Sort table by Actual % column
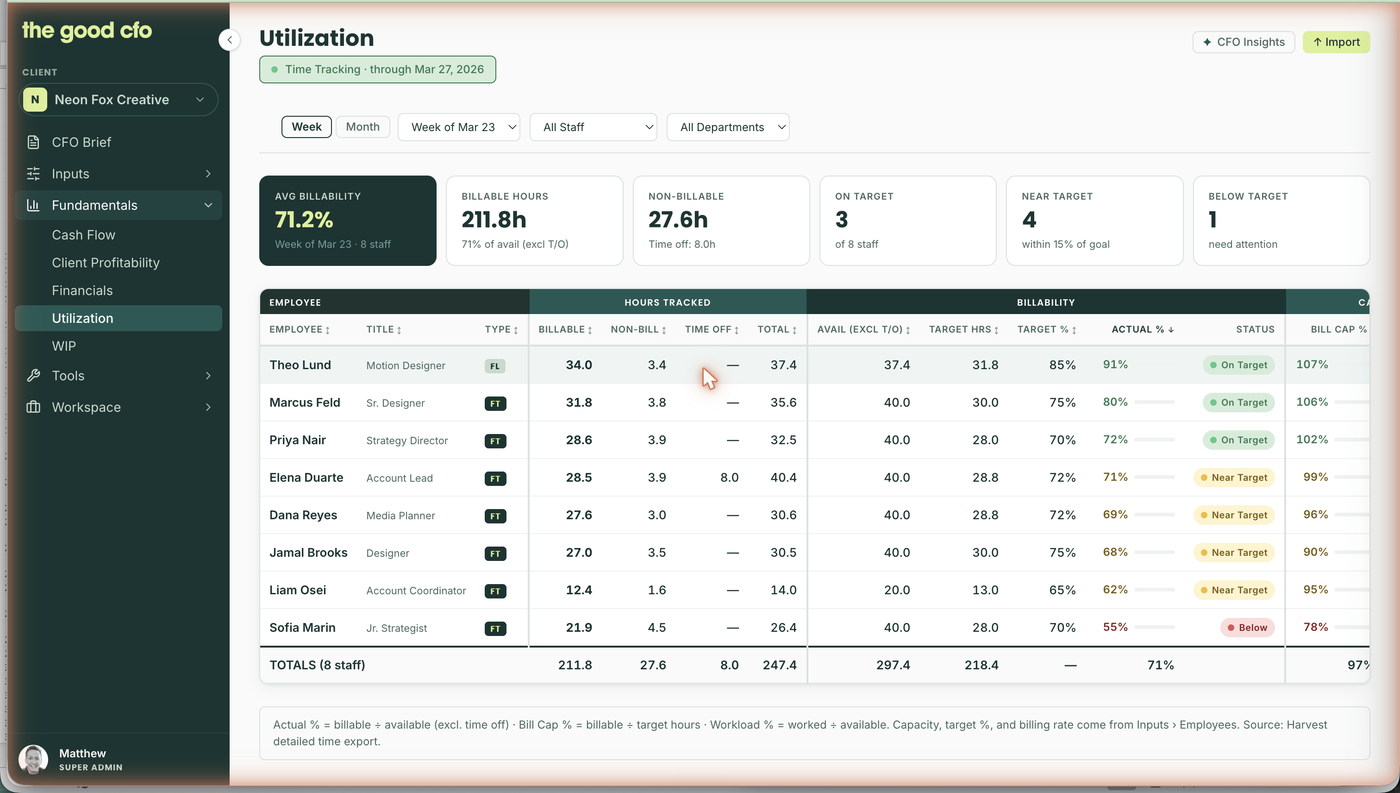 pyautogui.click(x=1143, y=329)
